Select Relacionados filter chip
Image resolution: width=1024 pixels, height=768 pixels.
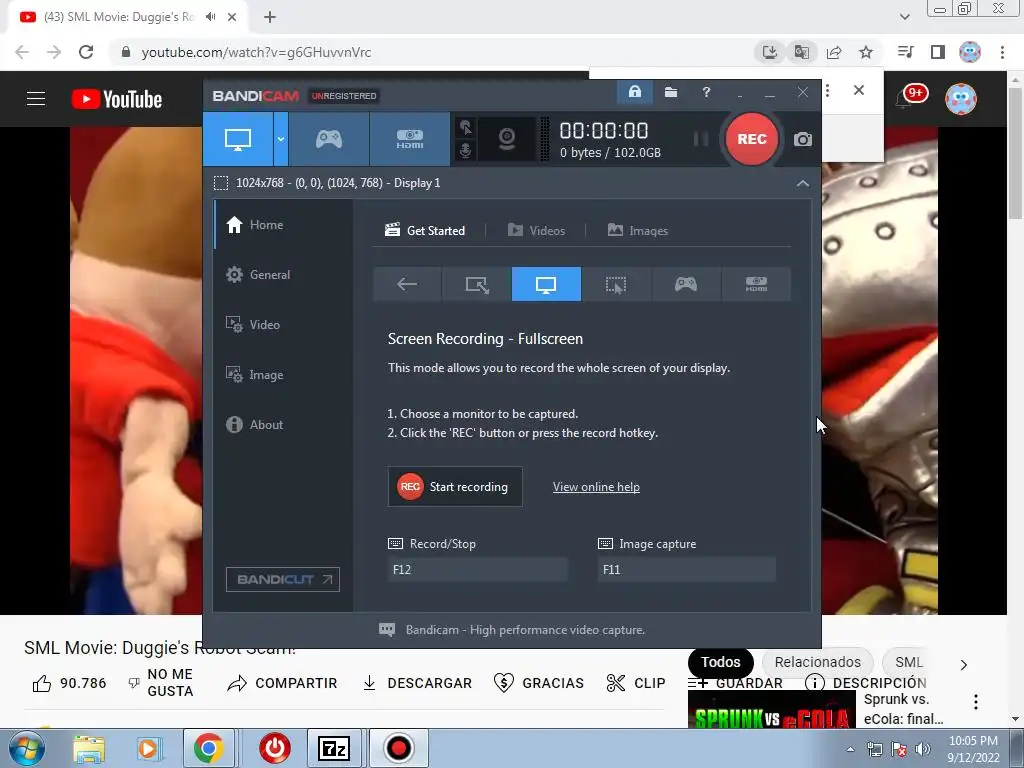pos(818,662)
